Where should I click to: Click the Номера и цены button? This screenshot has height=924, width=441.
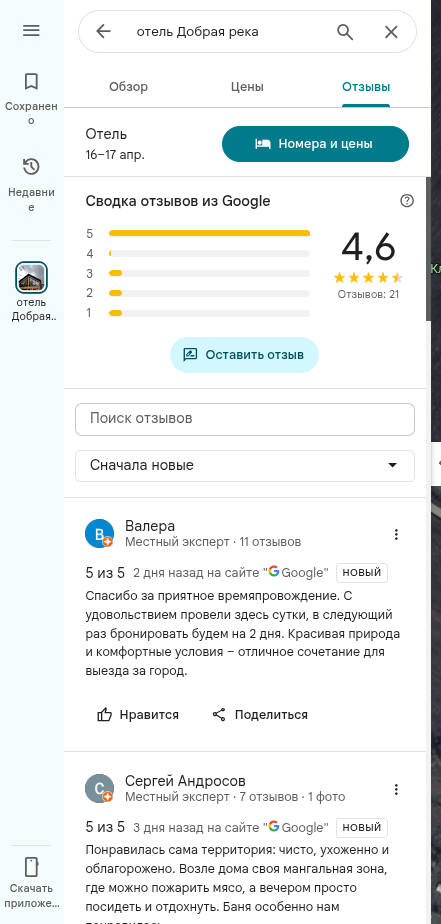coord(315,144)
